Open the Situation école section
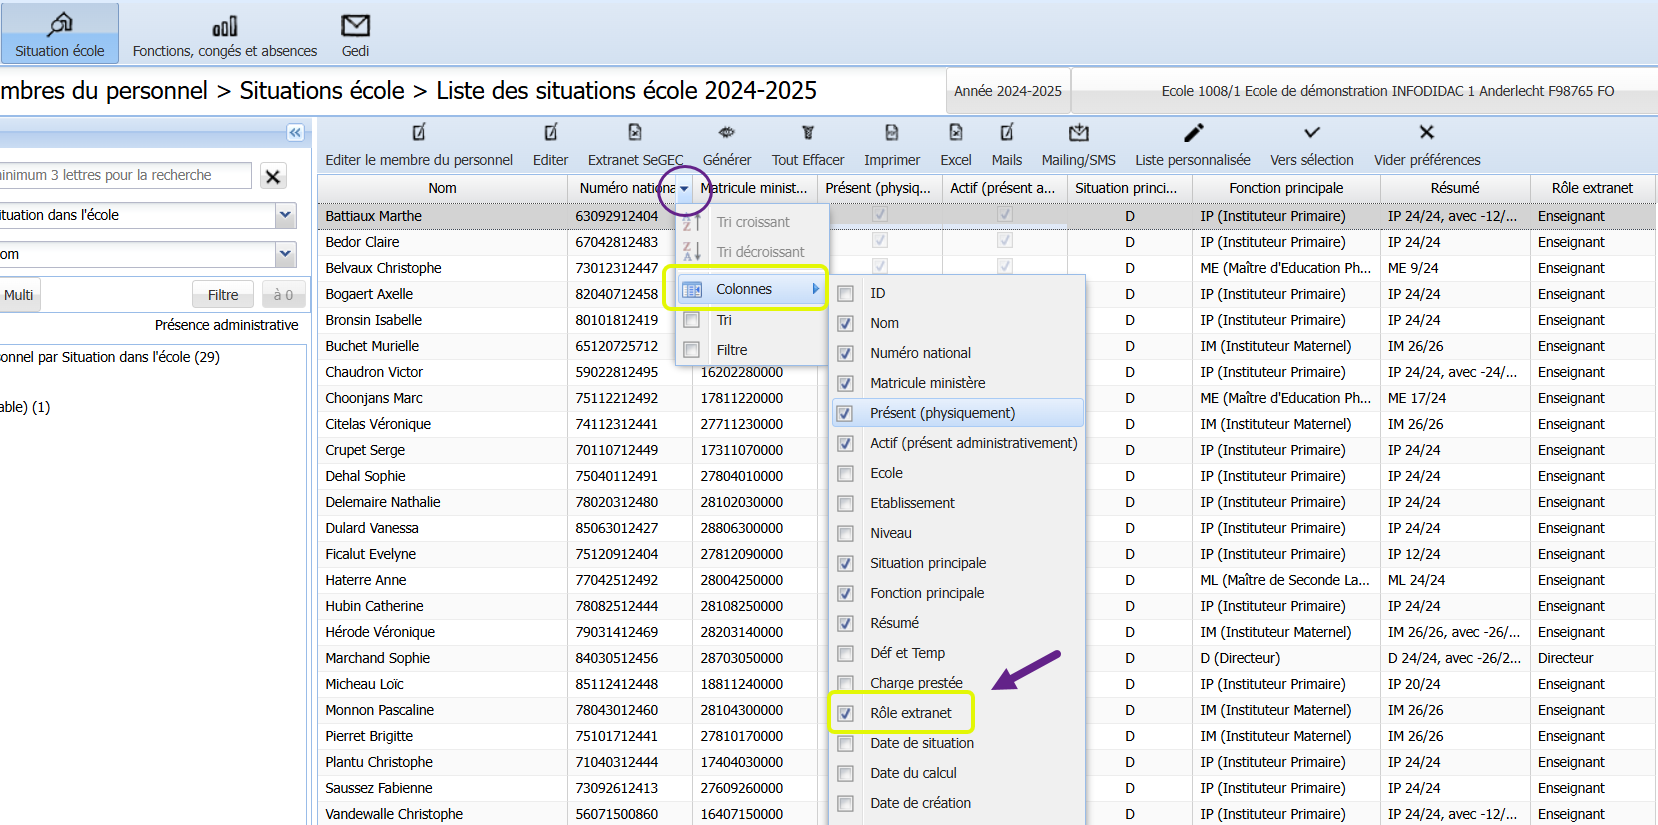Image resolution: width=1658 pixels, height=825 pixels. 60,33
